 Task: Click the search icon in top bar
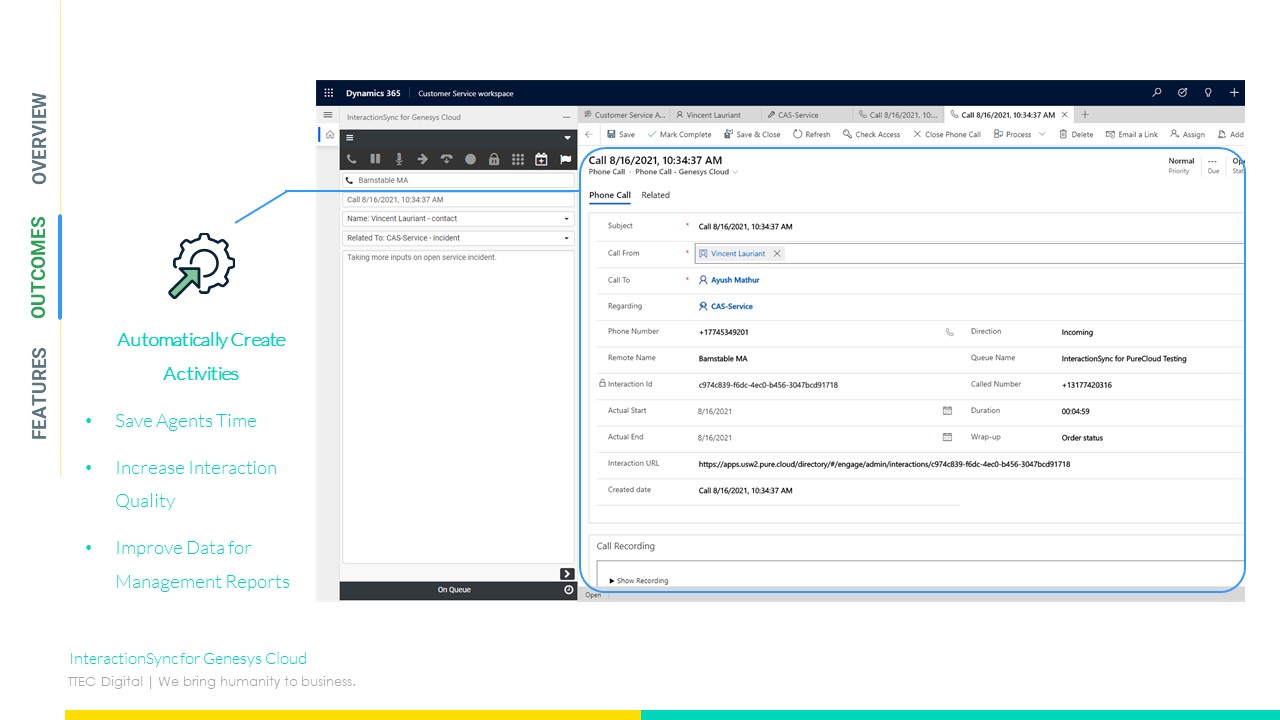tap(1157, 93)
